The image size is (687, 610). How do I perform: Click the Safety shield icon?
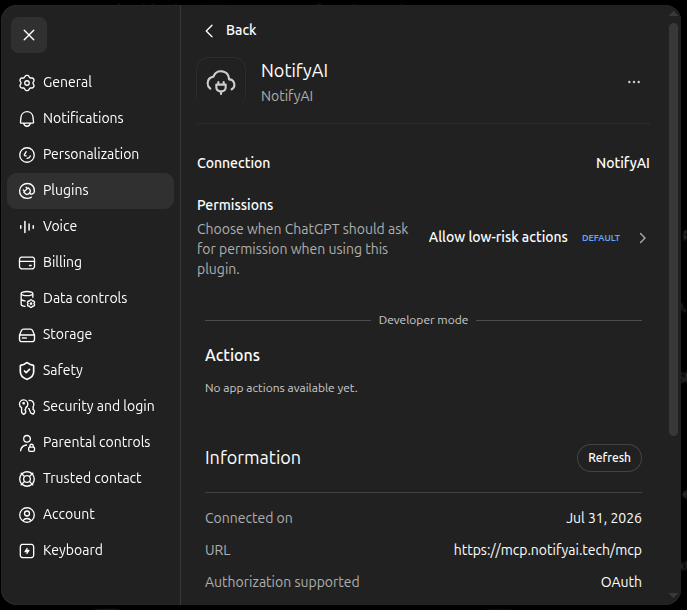click(x=27, y=371)
